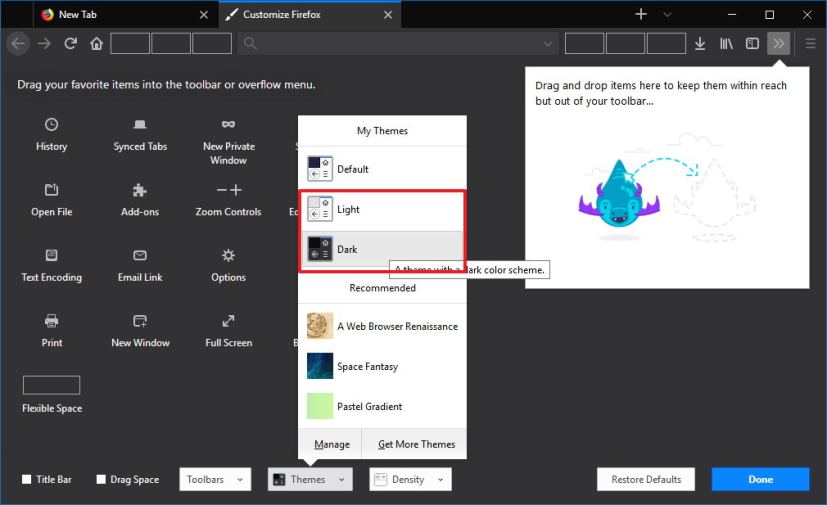Image resolution: width=827 pixels, height=505 pixels.
Task: Select the Synced Tabs icon
Action: click(140, 125)
